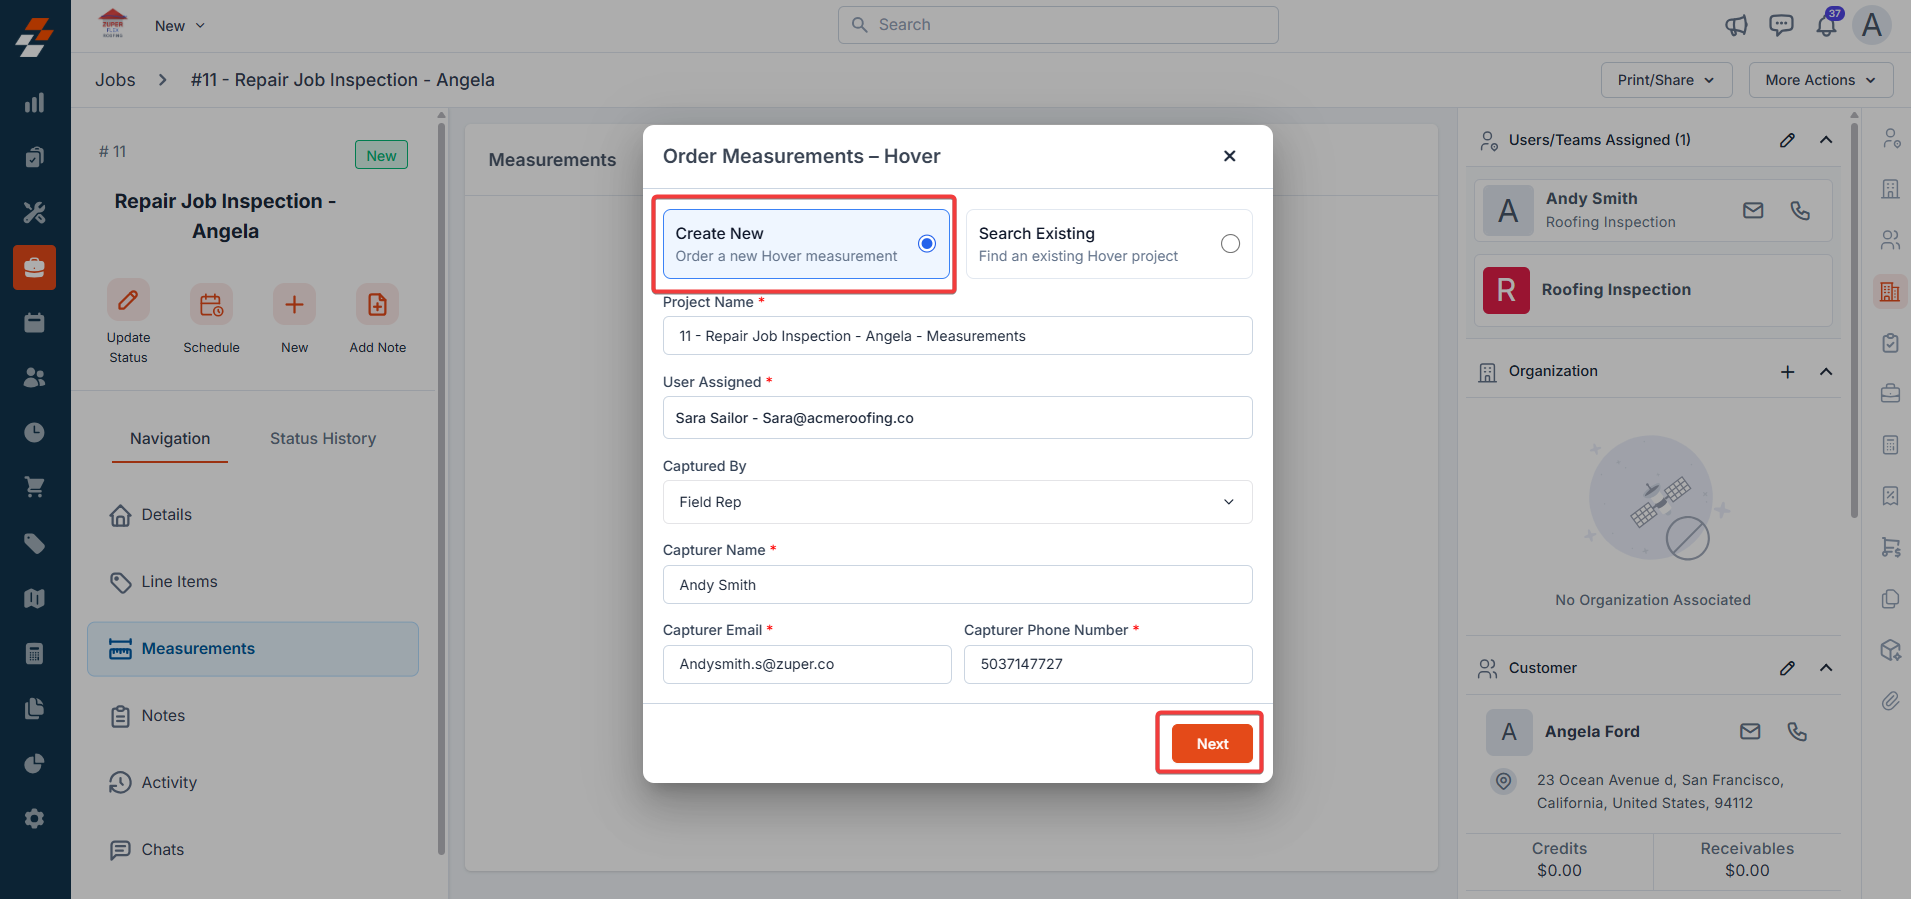Collapse the Customer section

pos(1826,668)
